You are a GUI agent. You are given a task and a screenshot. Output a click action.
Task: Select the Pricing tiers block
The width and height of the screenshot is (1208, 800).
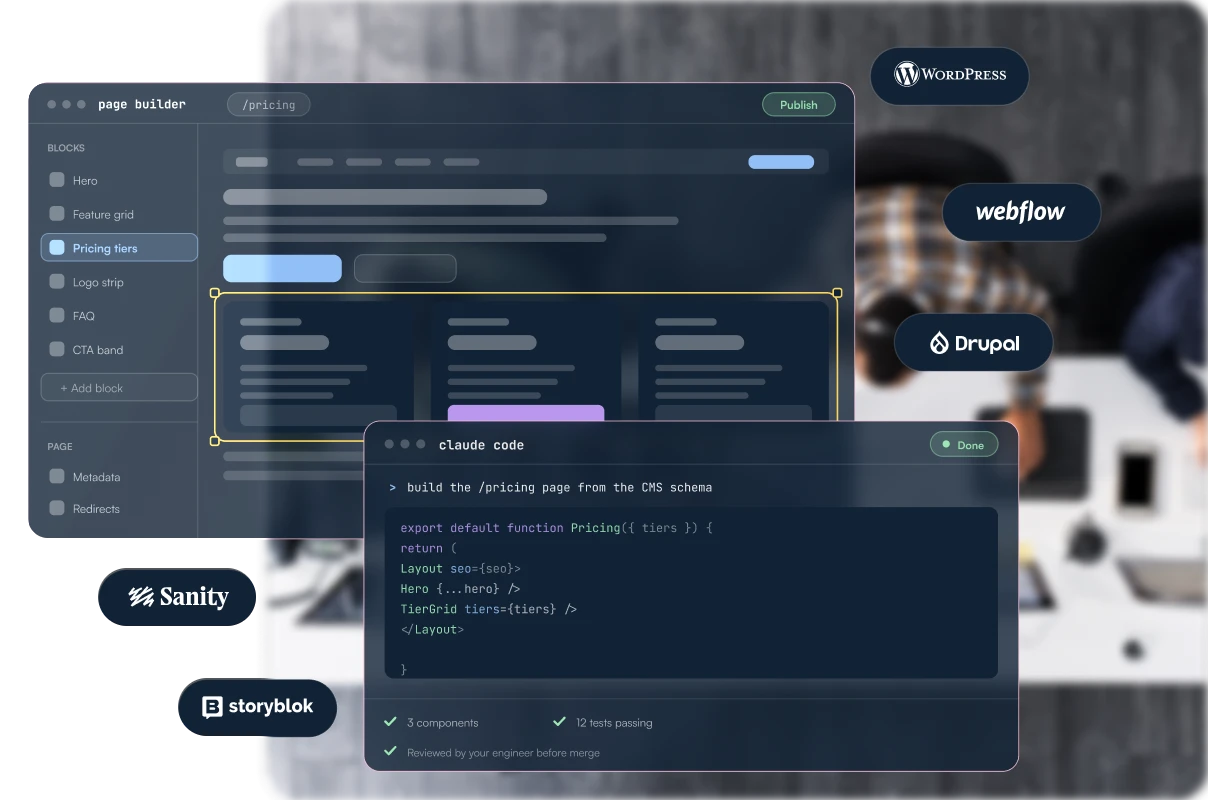[x=119, y=248]
